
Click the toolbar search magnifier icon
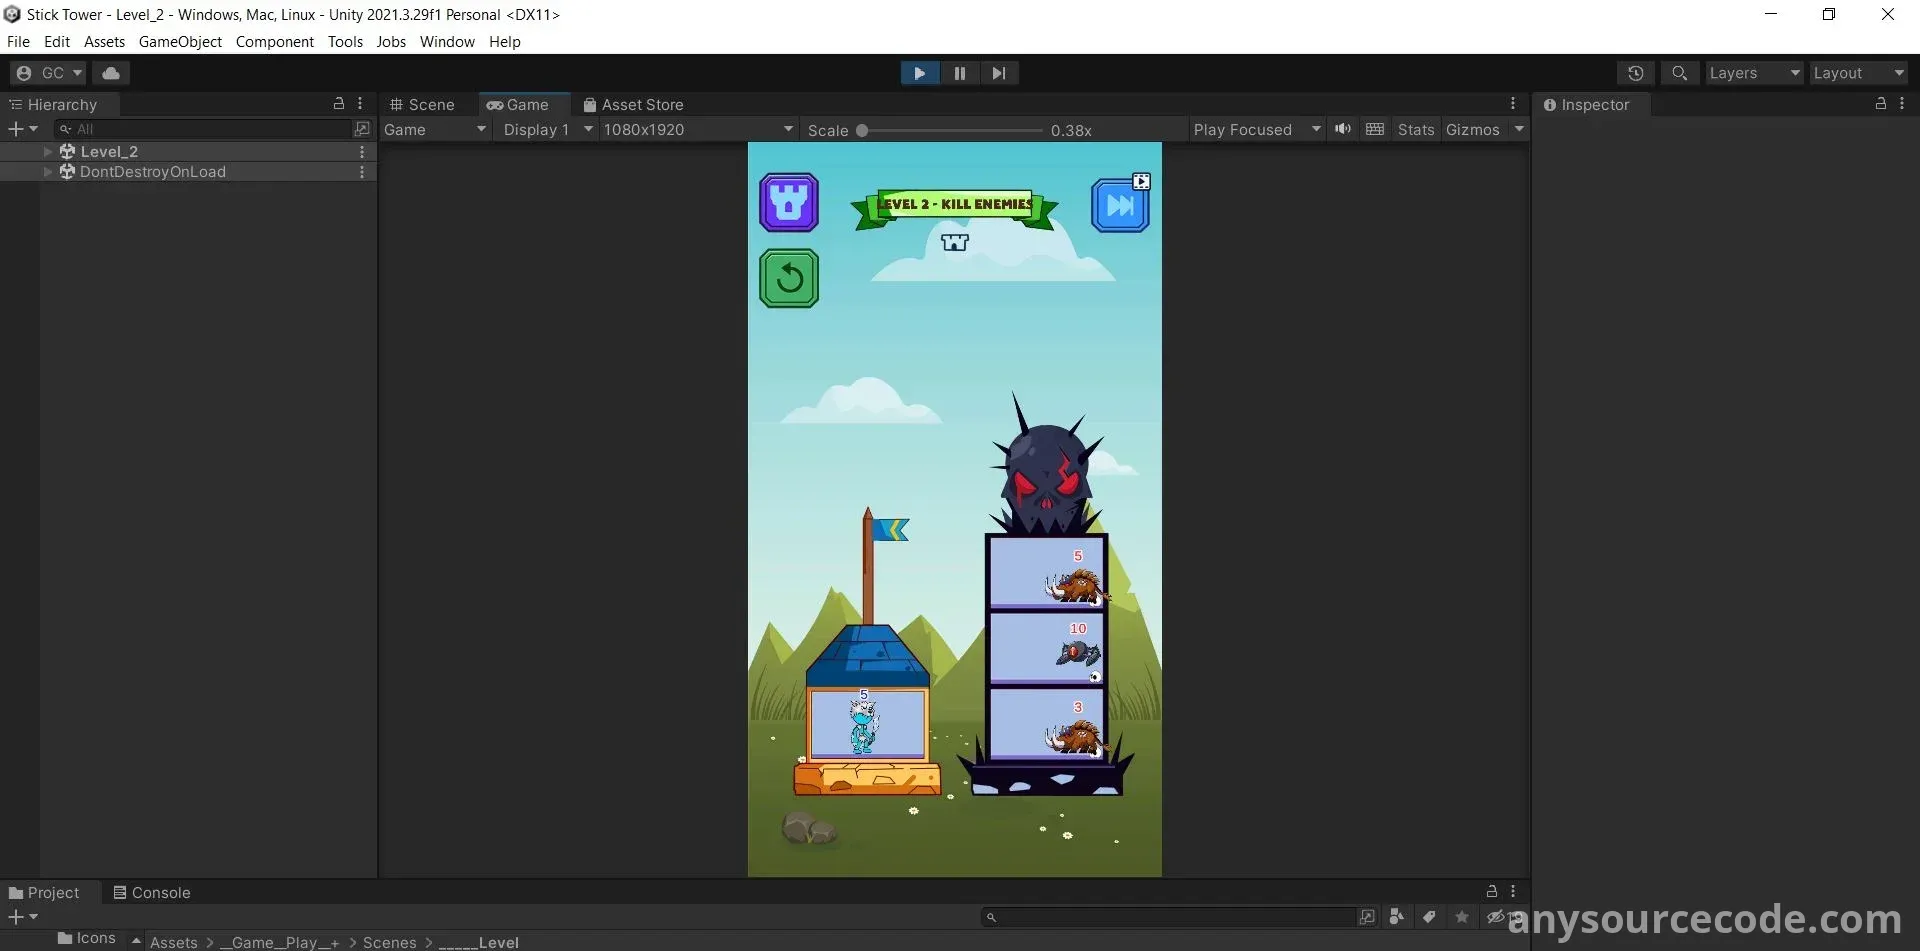(x=1679, y=73)
